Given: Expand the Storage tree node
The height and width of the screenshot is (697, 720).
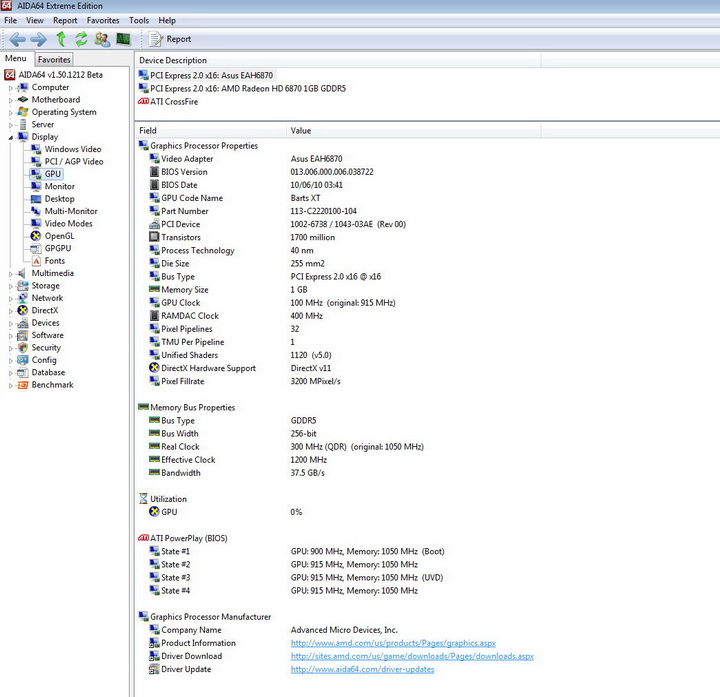Looking at the screenshot, I should coord(11,286).
